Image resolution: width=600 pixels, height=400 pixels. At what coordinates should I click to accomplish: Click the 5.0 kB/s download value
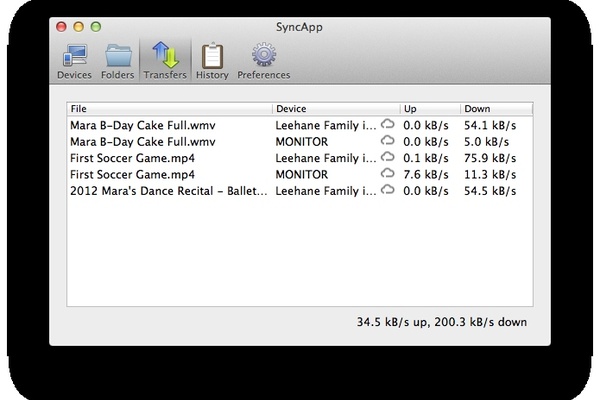click(487, 142)
